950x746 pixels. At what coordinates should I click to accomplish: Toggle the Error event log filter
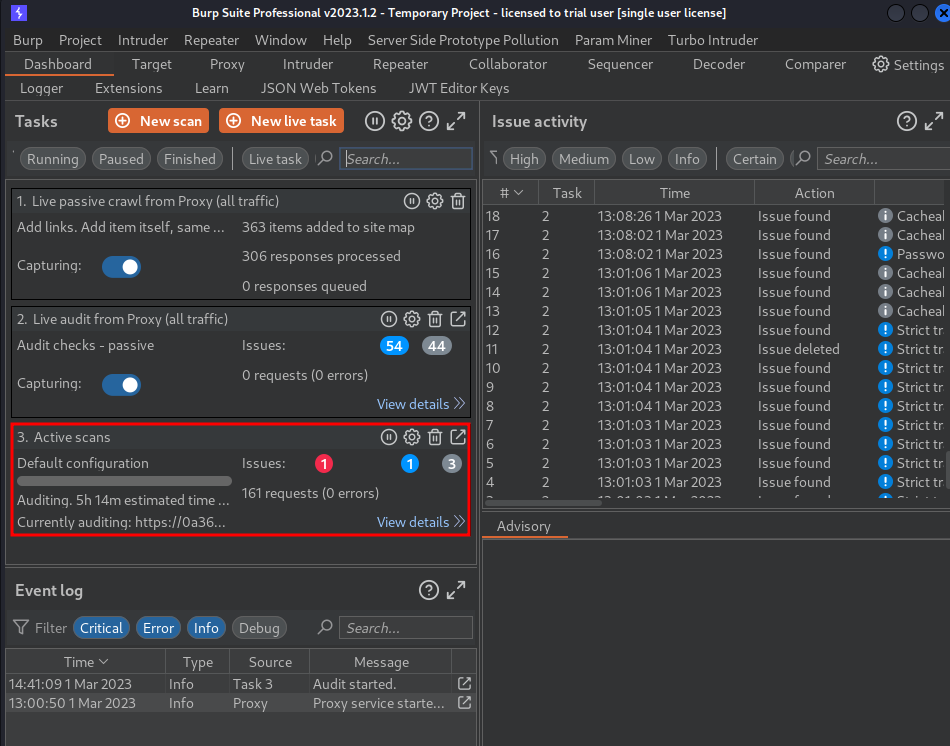(x=158, y=628)
